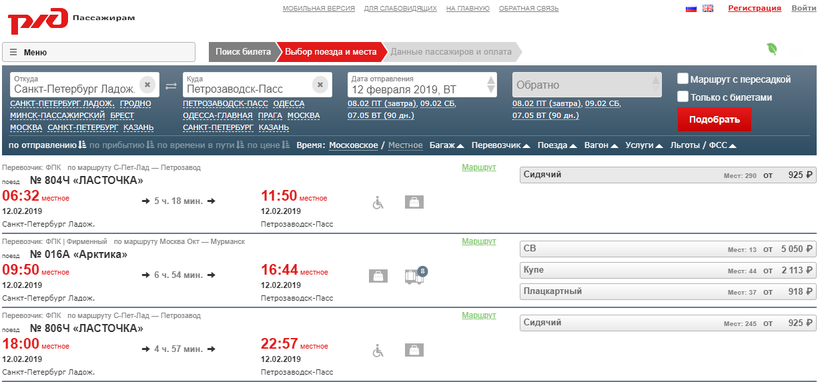Open the Меню hamburger menu
Screen dimensions: 820x382
[x=99, y=52]
